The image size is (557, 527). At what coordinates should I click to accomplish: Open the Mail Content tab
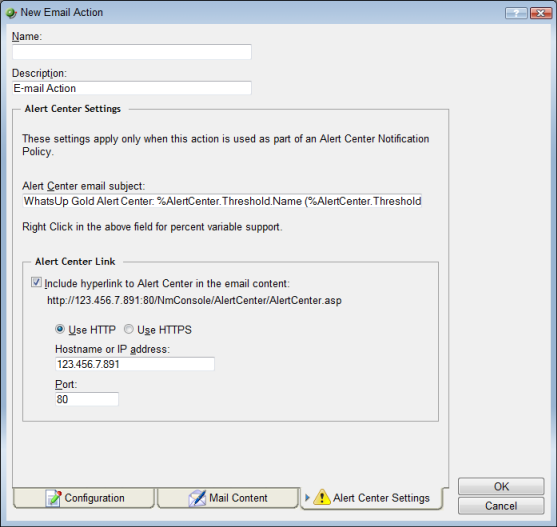point(228,498)
